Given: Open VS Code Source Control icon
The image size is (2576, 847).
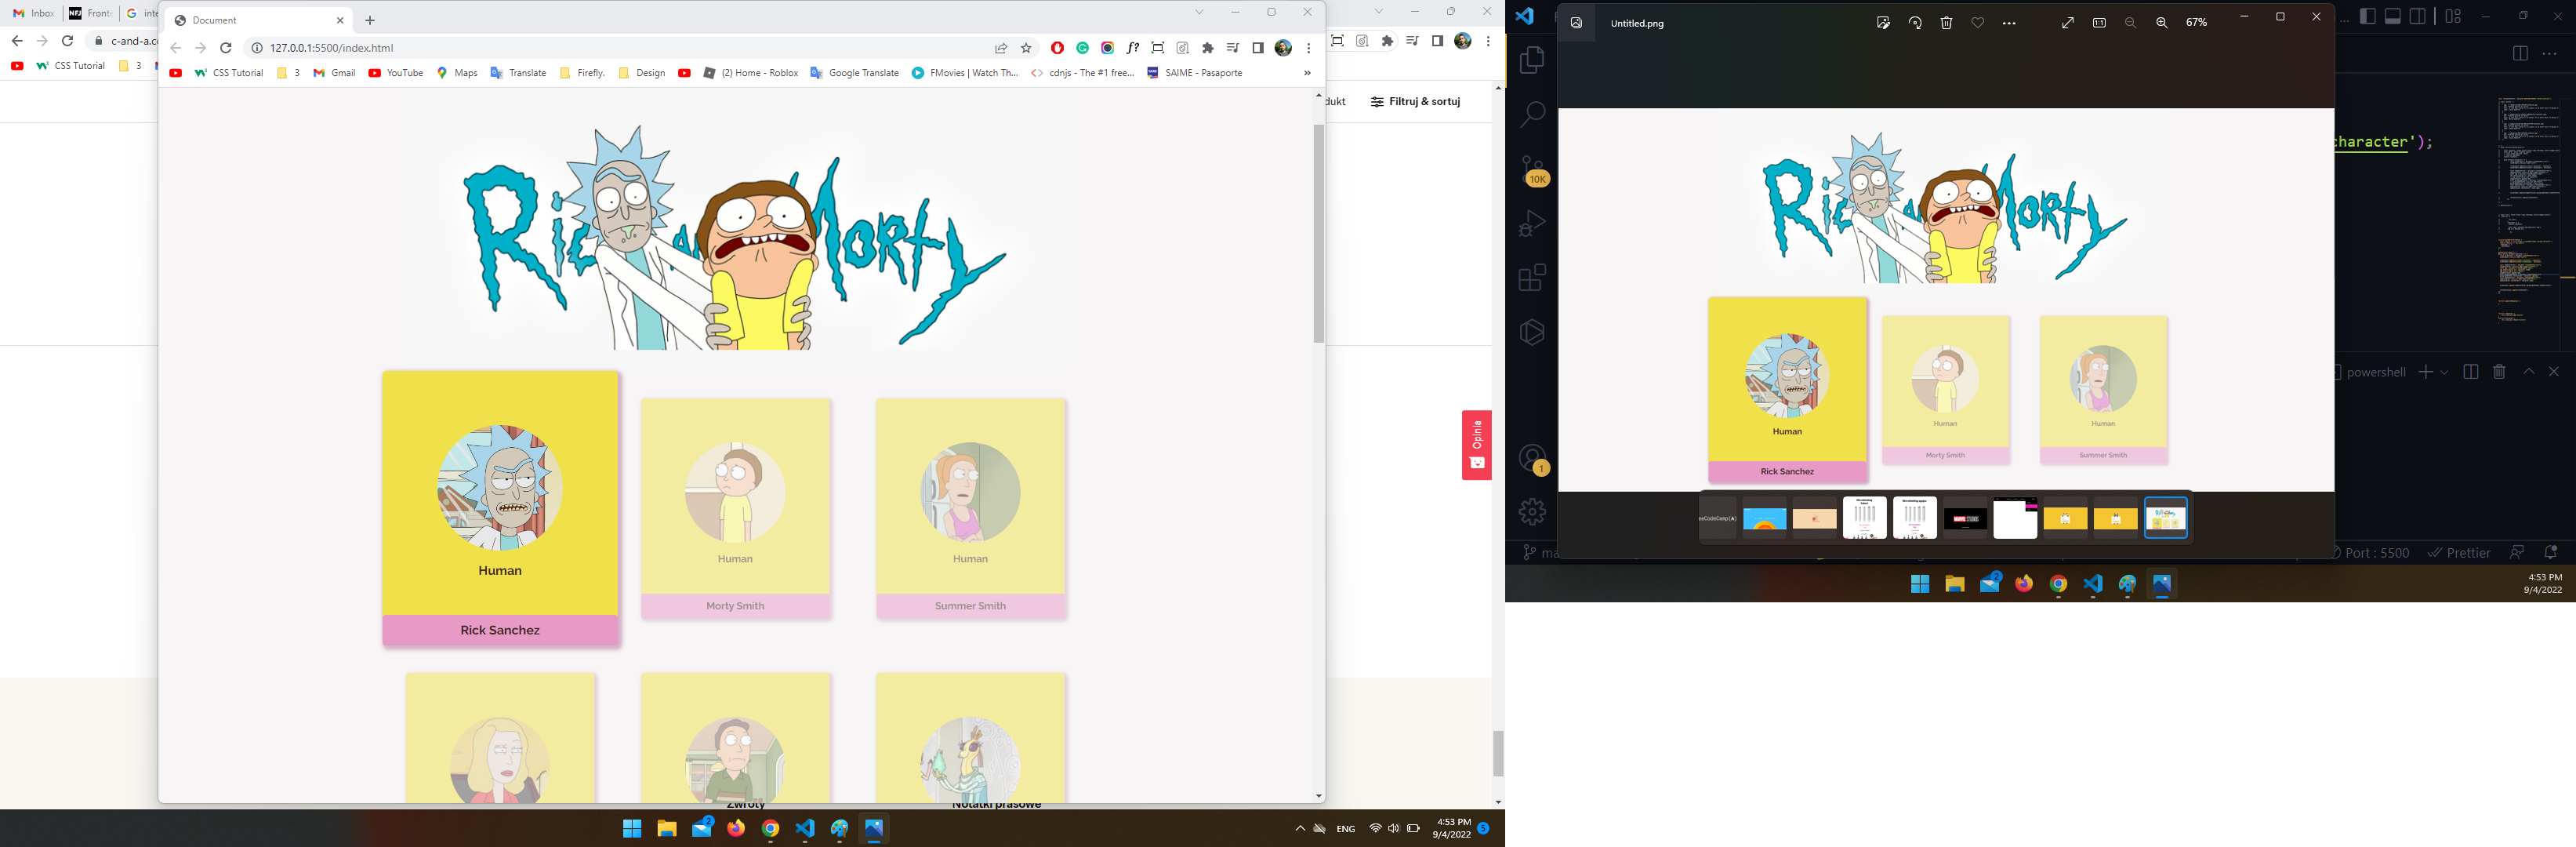Looking at the screenshot, I should click(x=1532, y=169).
